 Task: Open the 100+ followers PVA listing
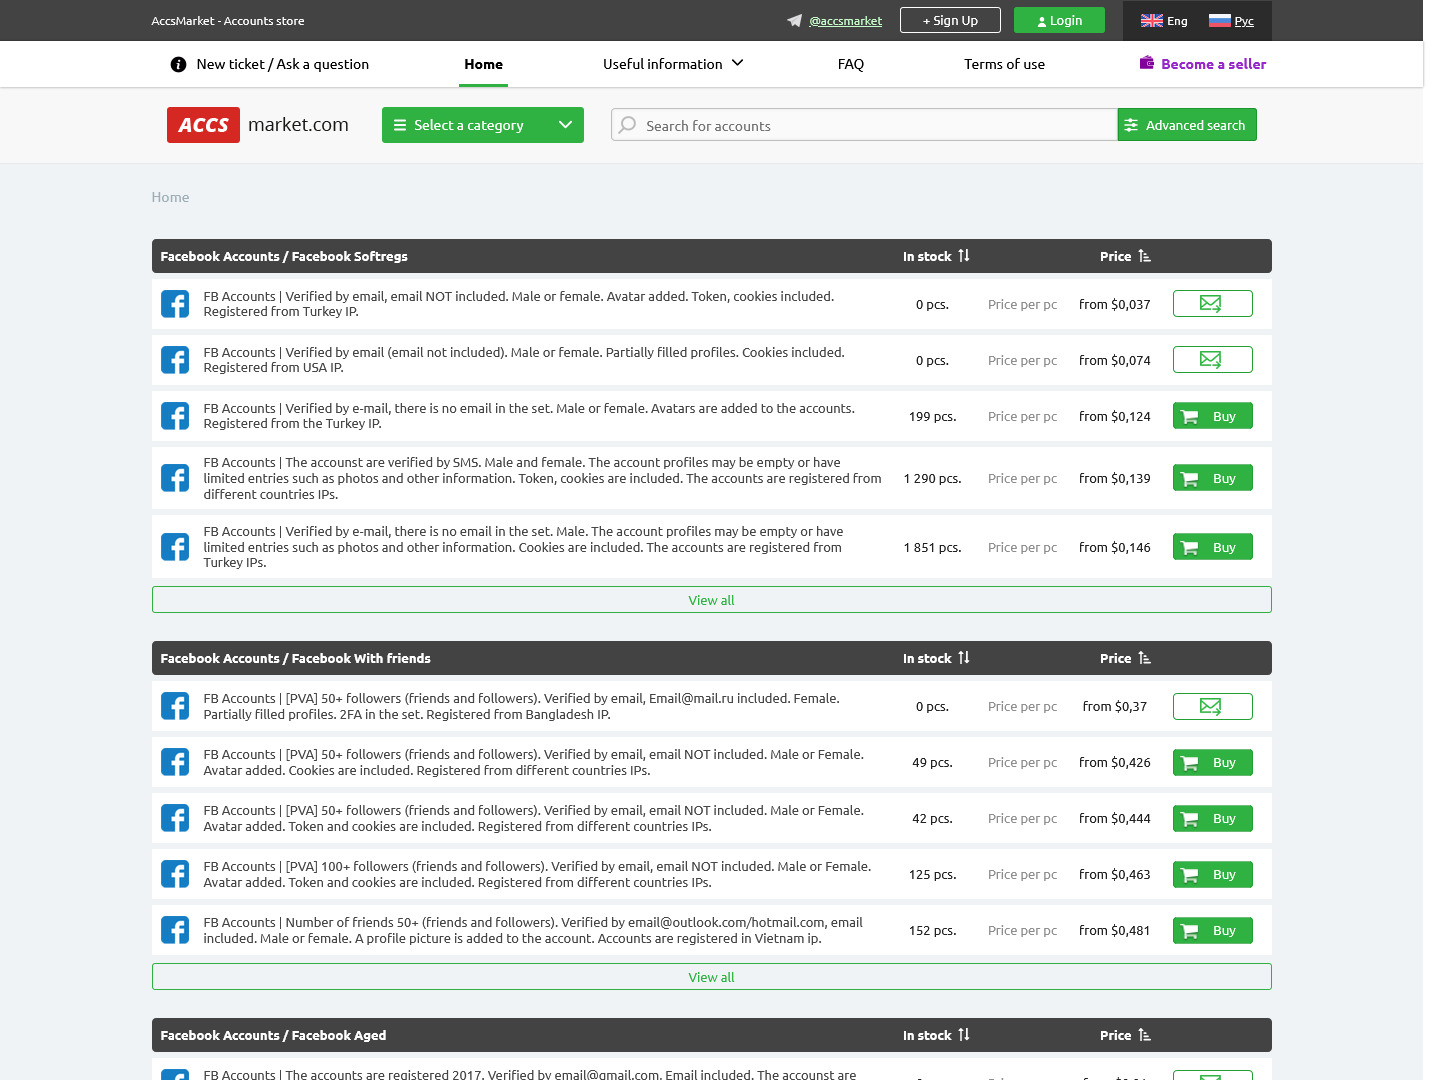pos(537,874)
